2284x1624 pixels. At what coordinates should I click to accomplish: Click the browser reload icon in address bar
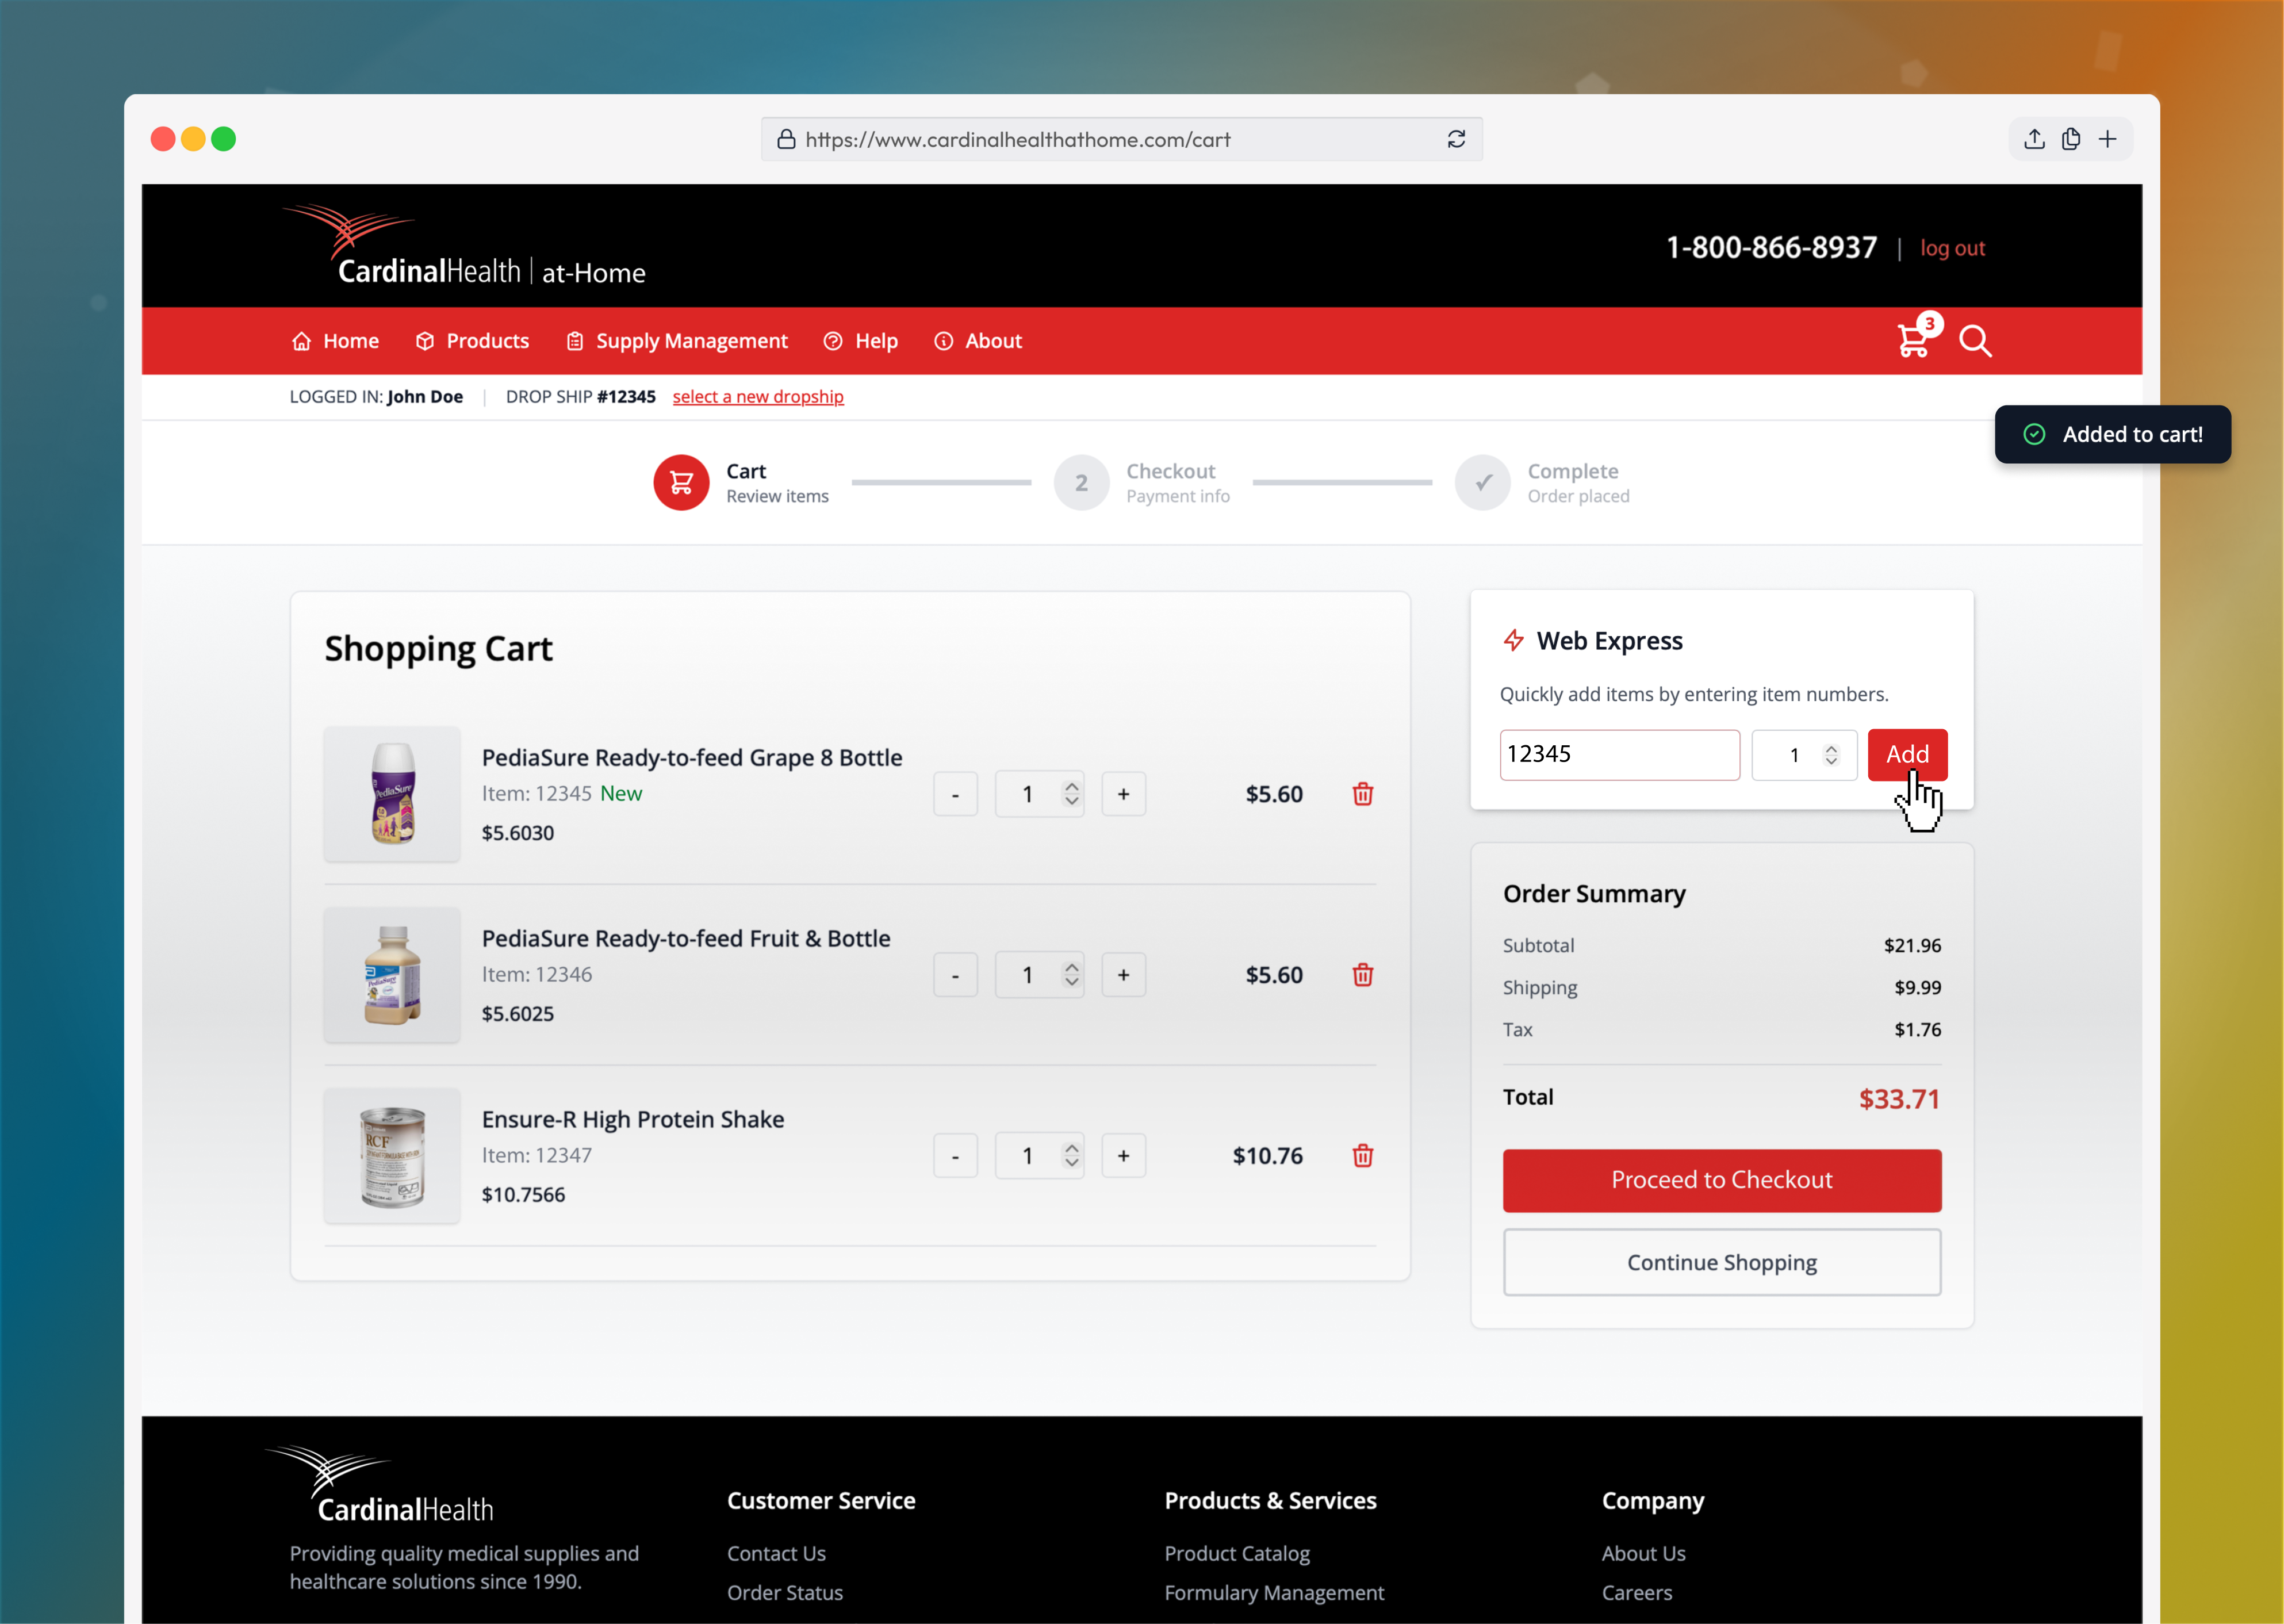tap(1456, 139)
